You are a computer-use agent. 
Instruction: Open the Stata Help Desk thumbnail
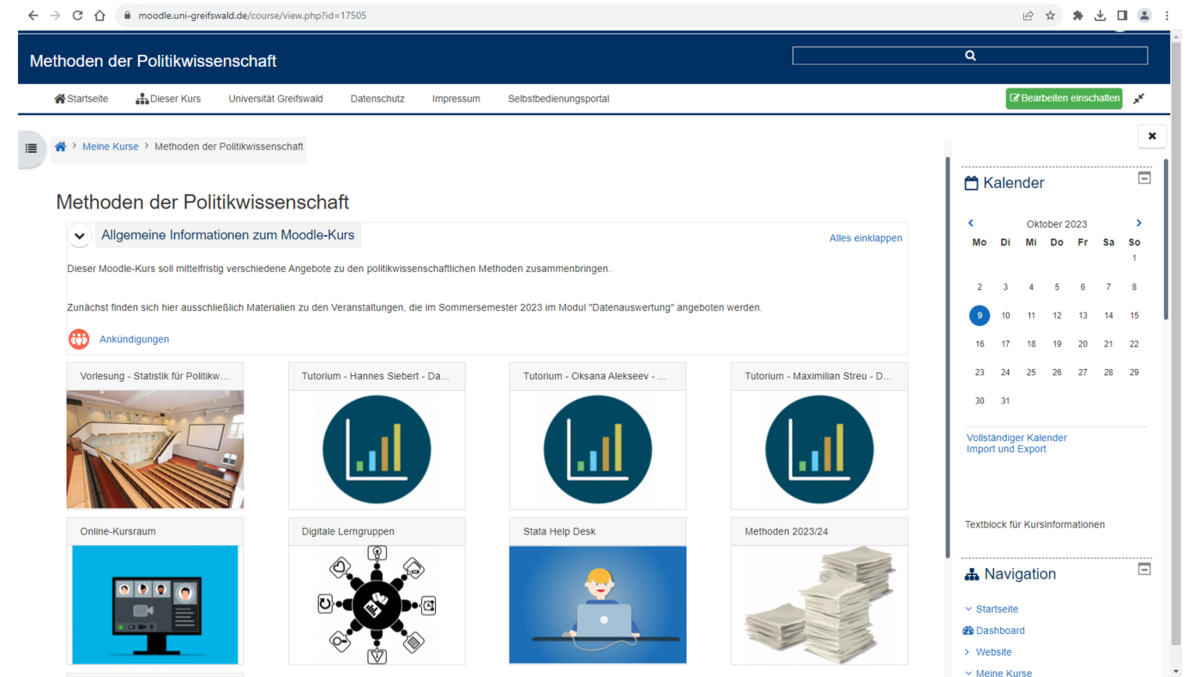[x=597, y=604]
